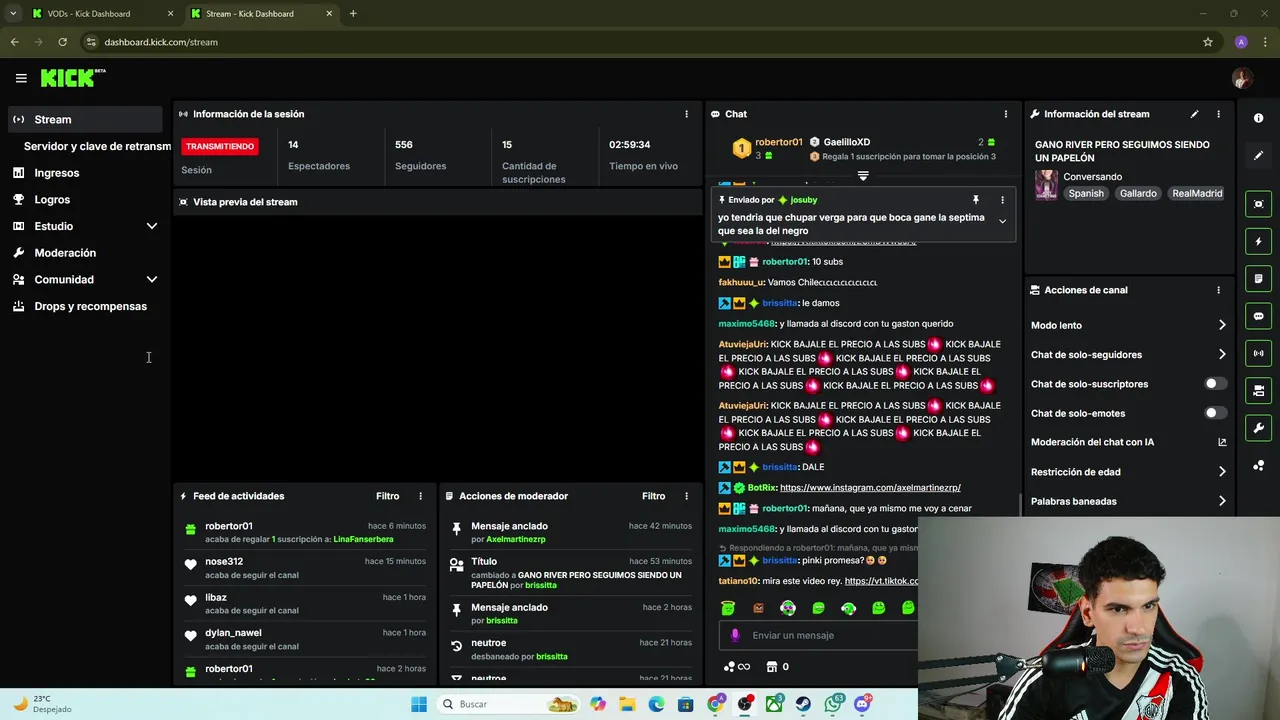Click the Conversando category thumbnail
This screenshot has width=1280, height=720.
pos(1046,185)
